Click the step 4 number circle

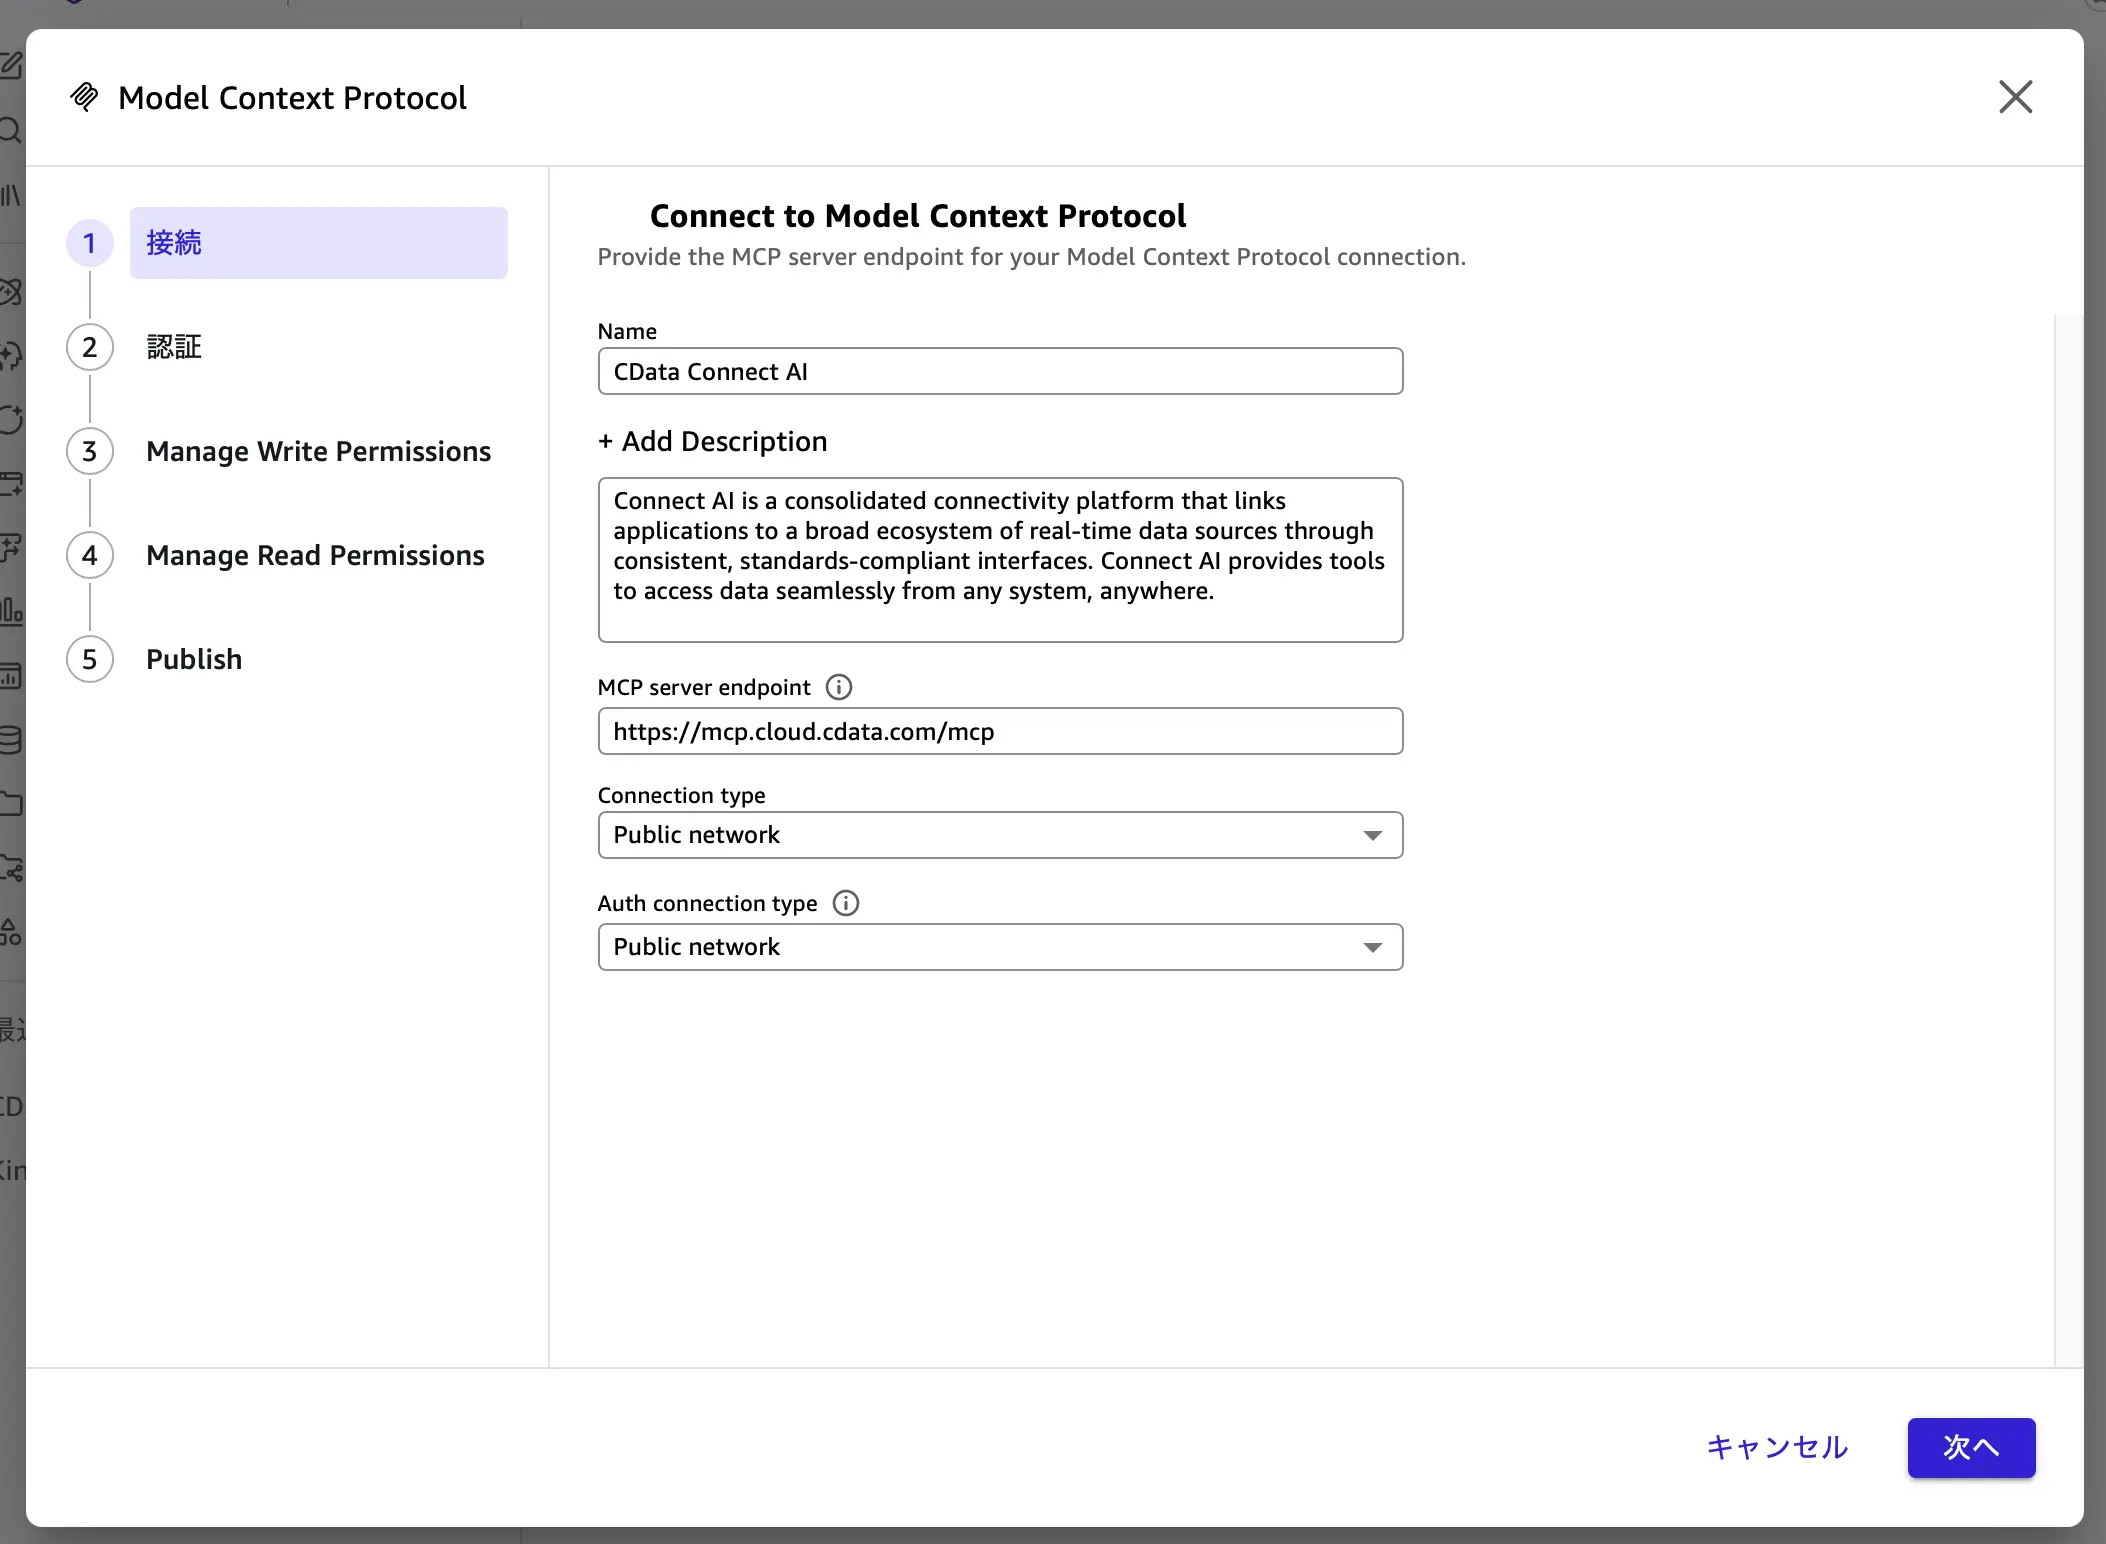(x=90, y=555)
